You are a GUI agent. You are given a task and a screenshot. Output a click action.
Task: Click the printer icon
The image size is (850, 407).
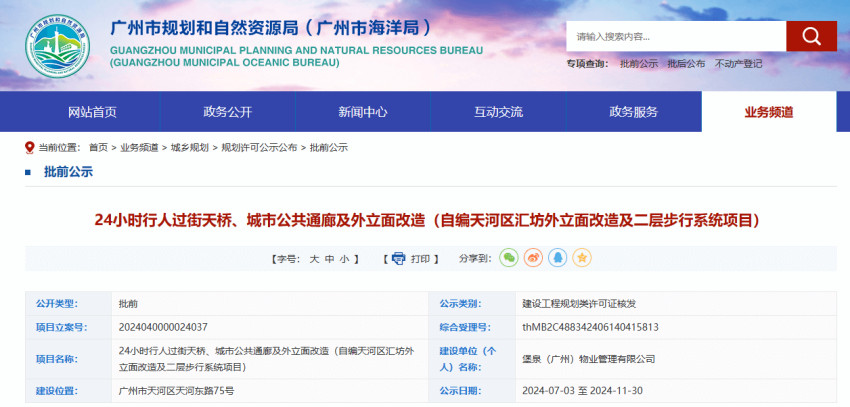tap(398, 259)
